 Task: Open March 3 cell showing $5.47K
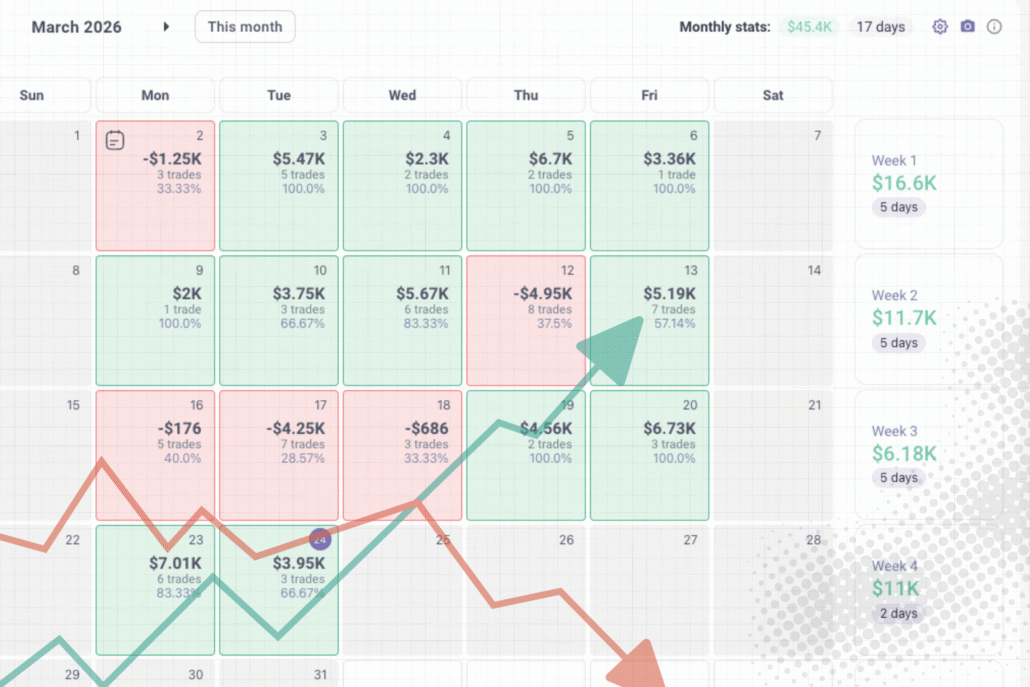point(279,186)
